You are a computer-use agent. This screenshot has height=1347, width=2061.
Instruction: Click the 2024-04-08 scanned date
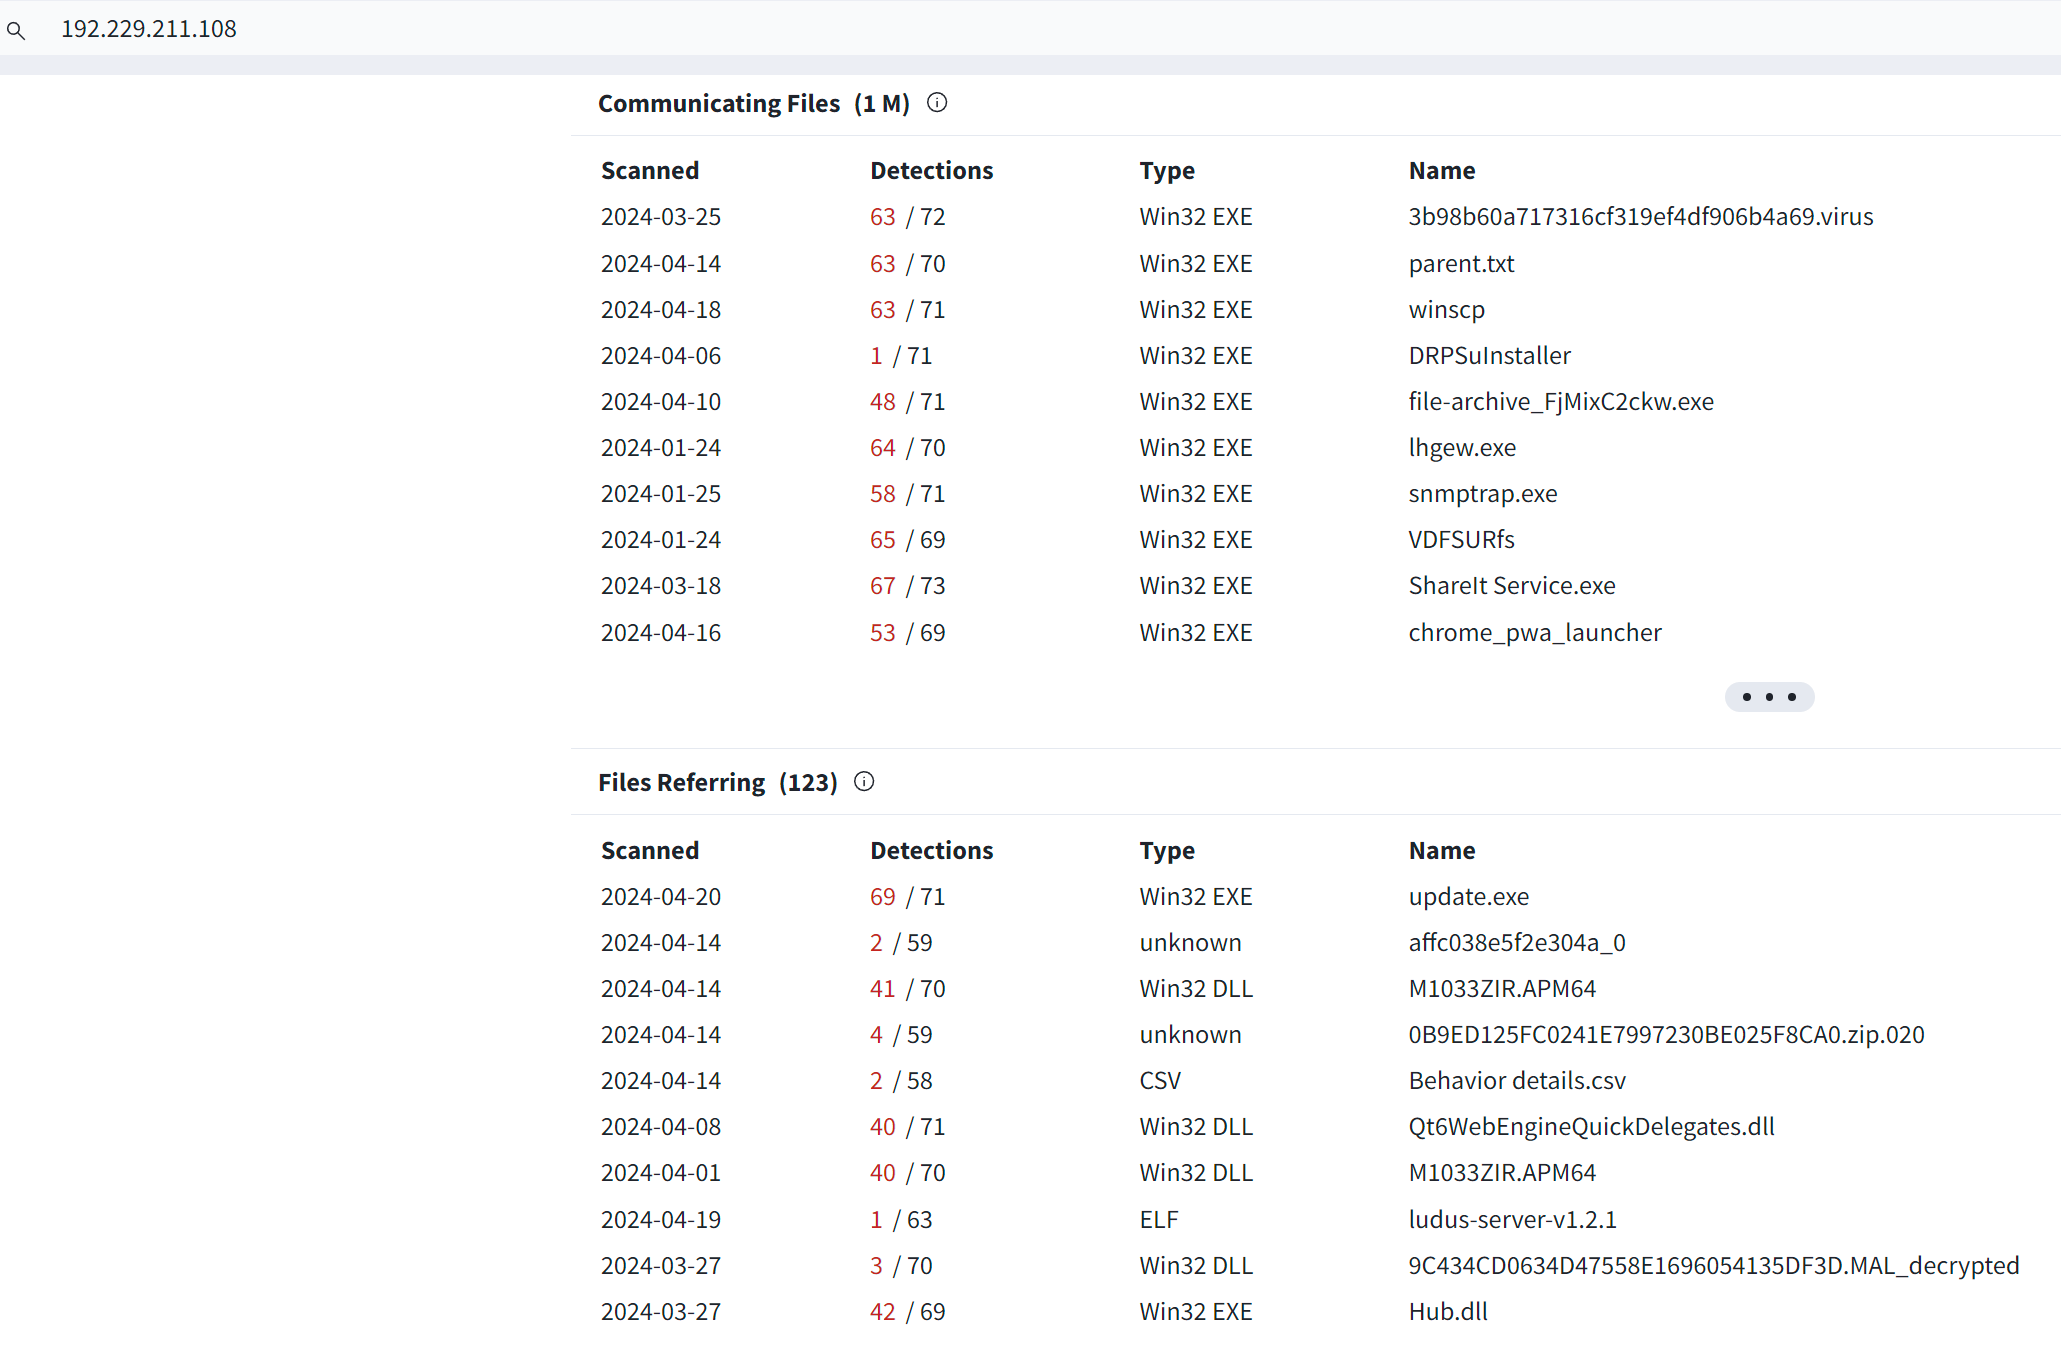[x=660, y=1127]
